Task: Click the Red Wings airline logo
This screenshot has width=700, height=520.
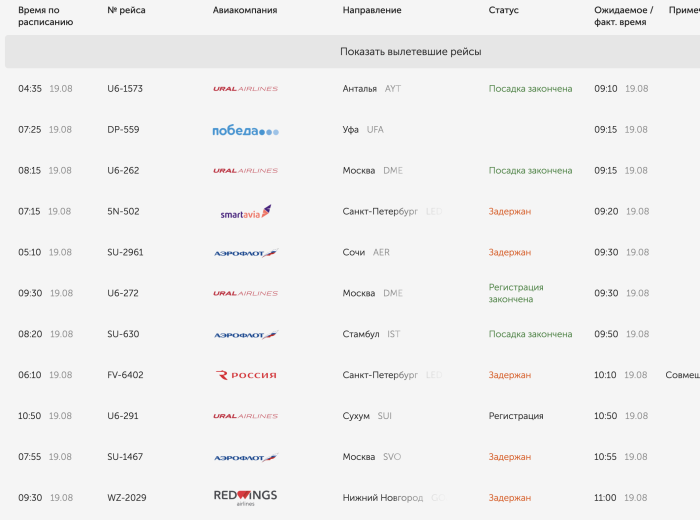Action: coord(246,498)
